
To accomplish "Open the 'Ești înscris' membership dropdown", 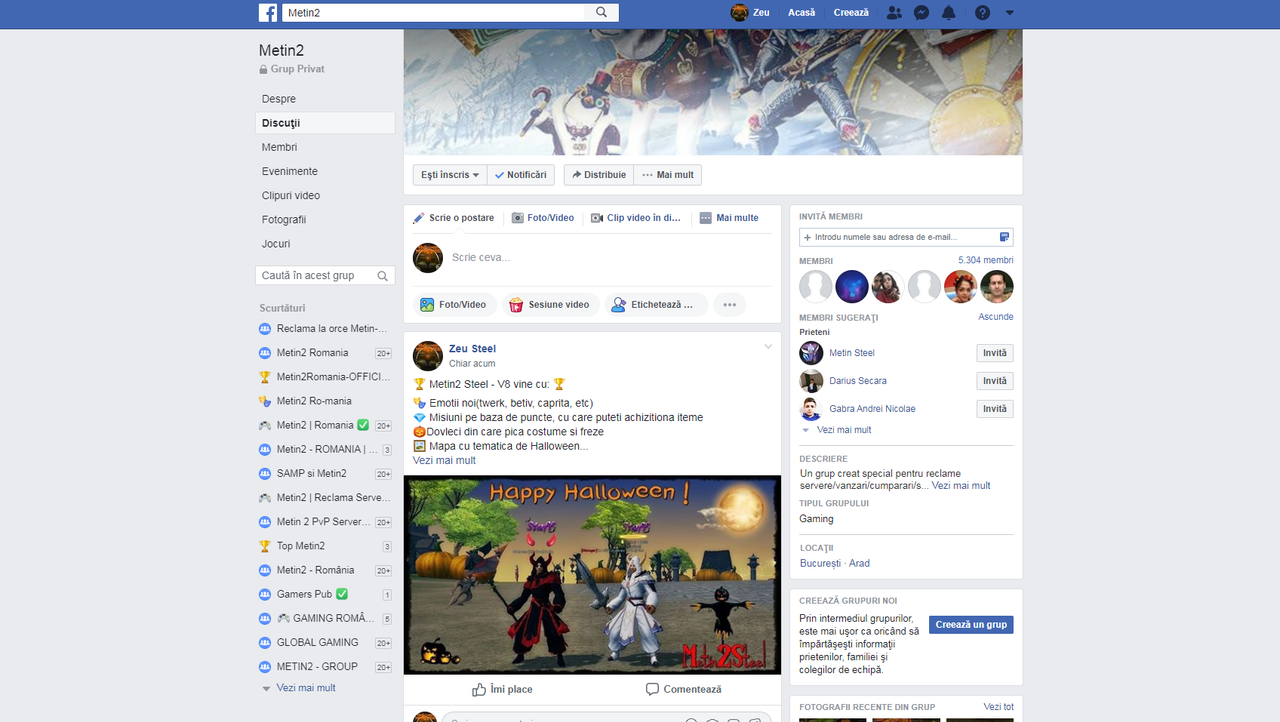I will click(x=448, y=174).
